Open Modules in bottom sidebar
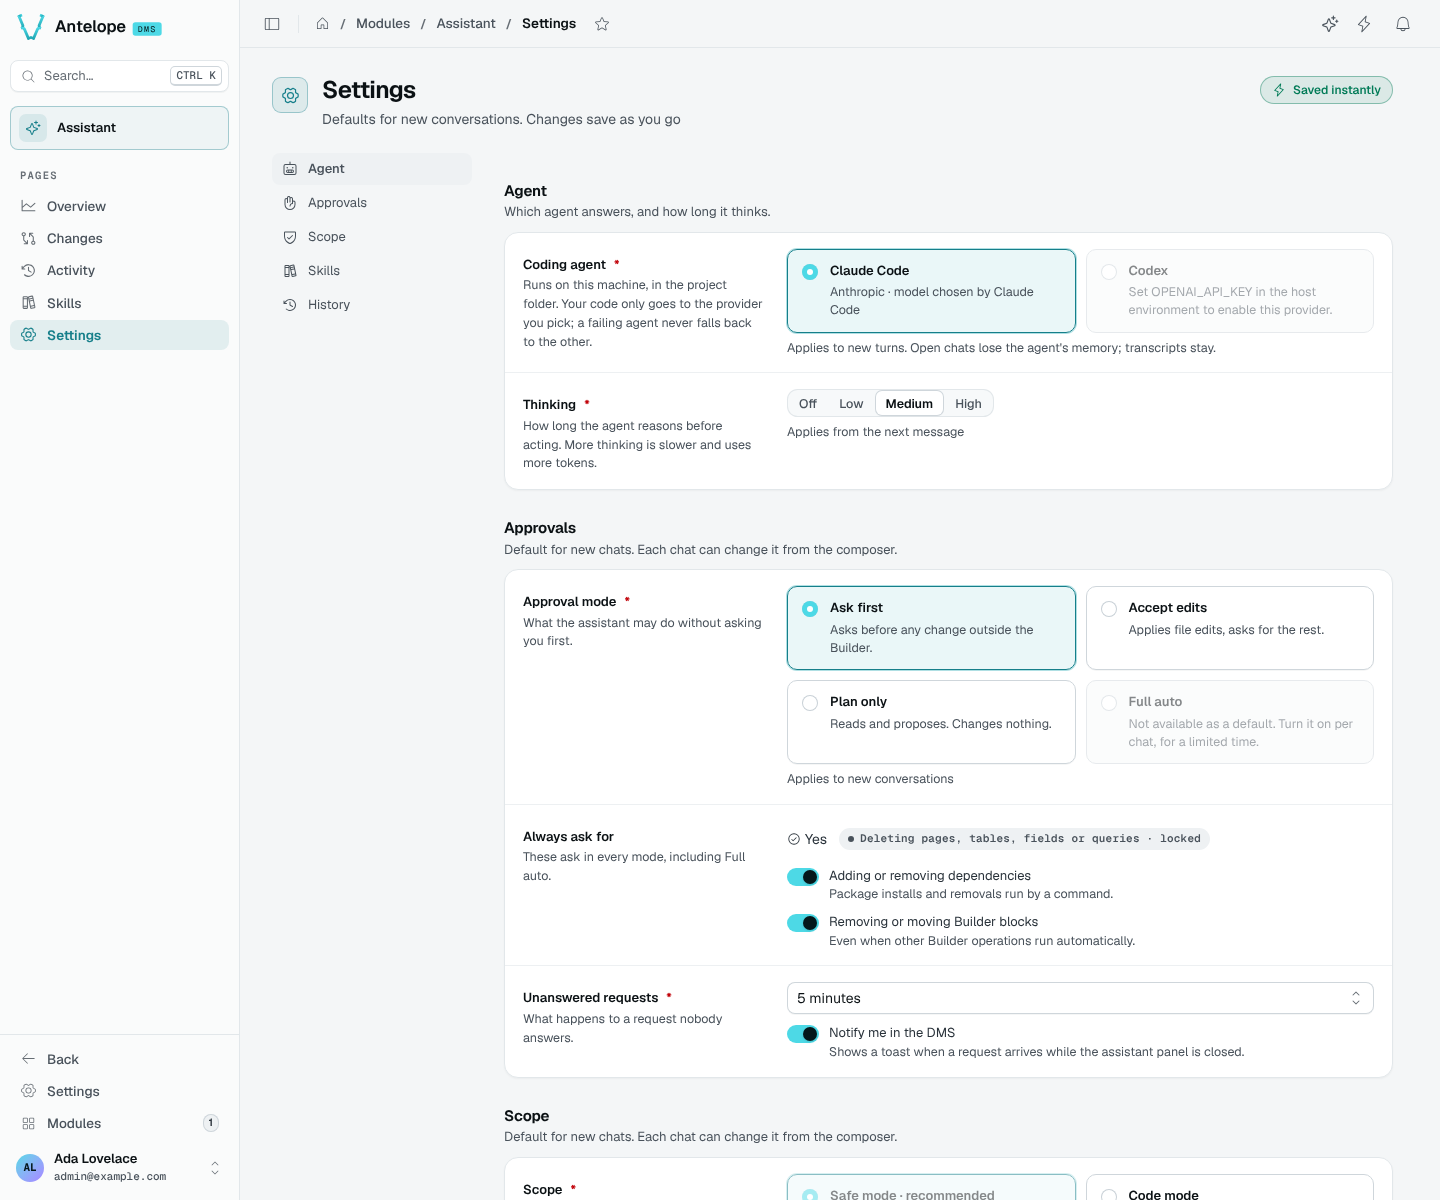This screenshot has height=1200, width=1440. (x=119, y=1123)
